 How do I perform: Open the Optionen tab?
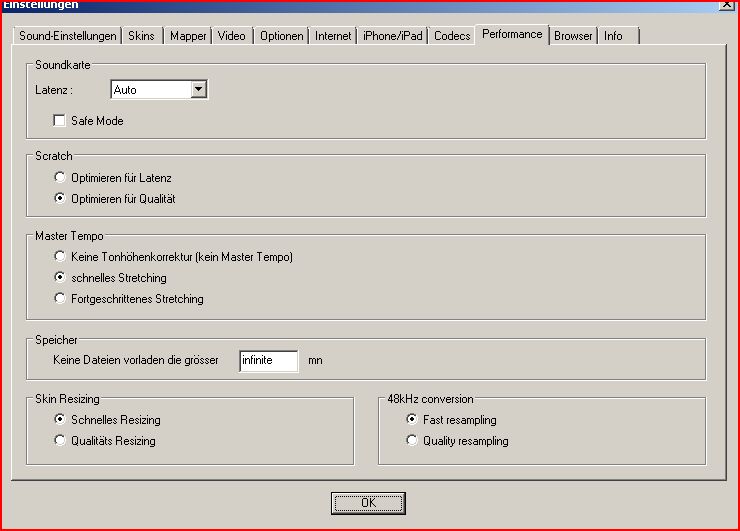[x=282, y=36]
